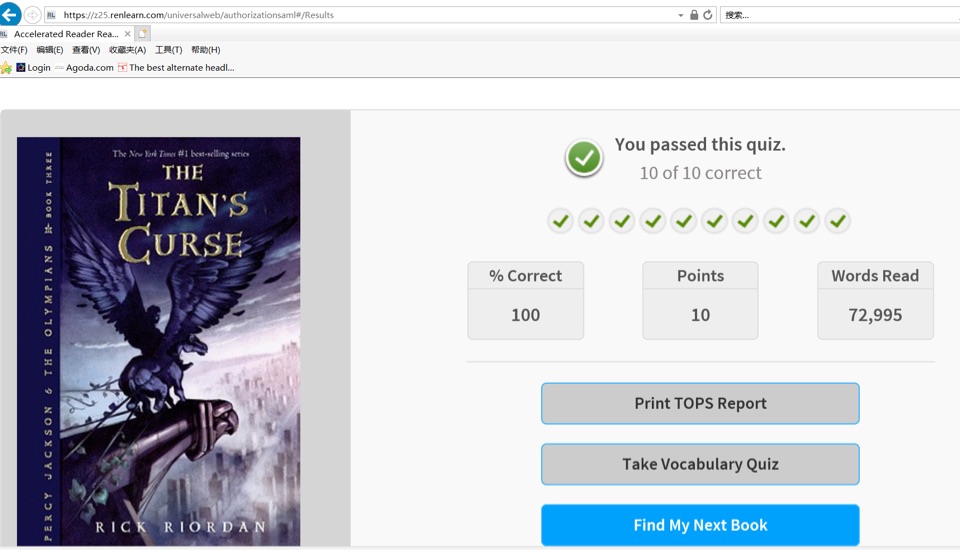Open the 收藏夹(A) menu

click(127, 50)
